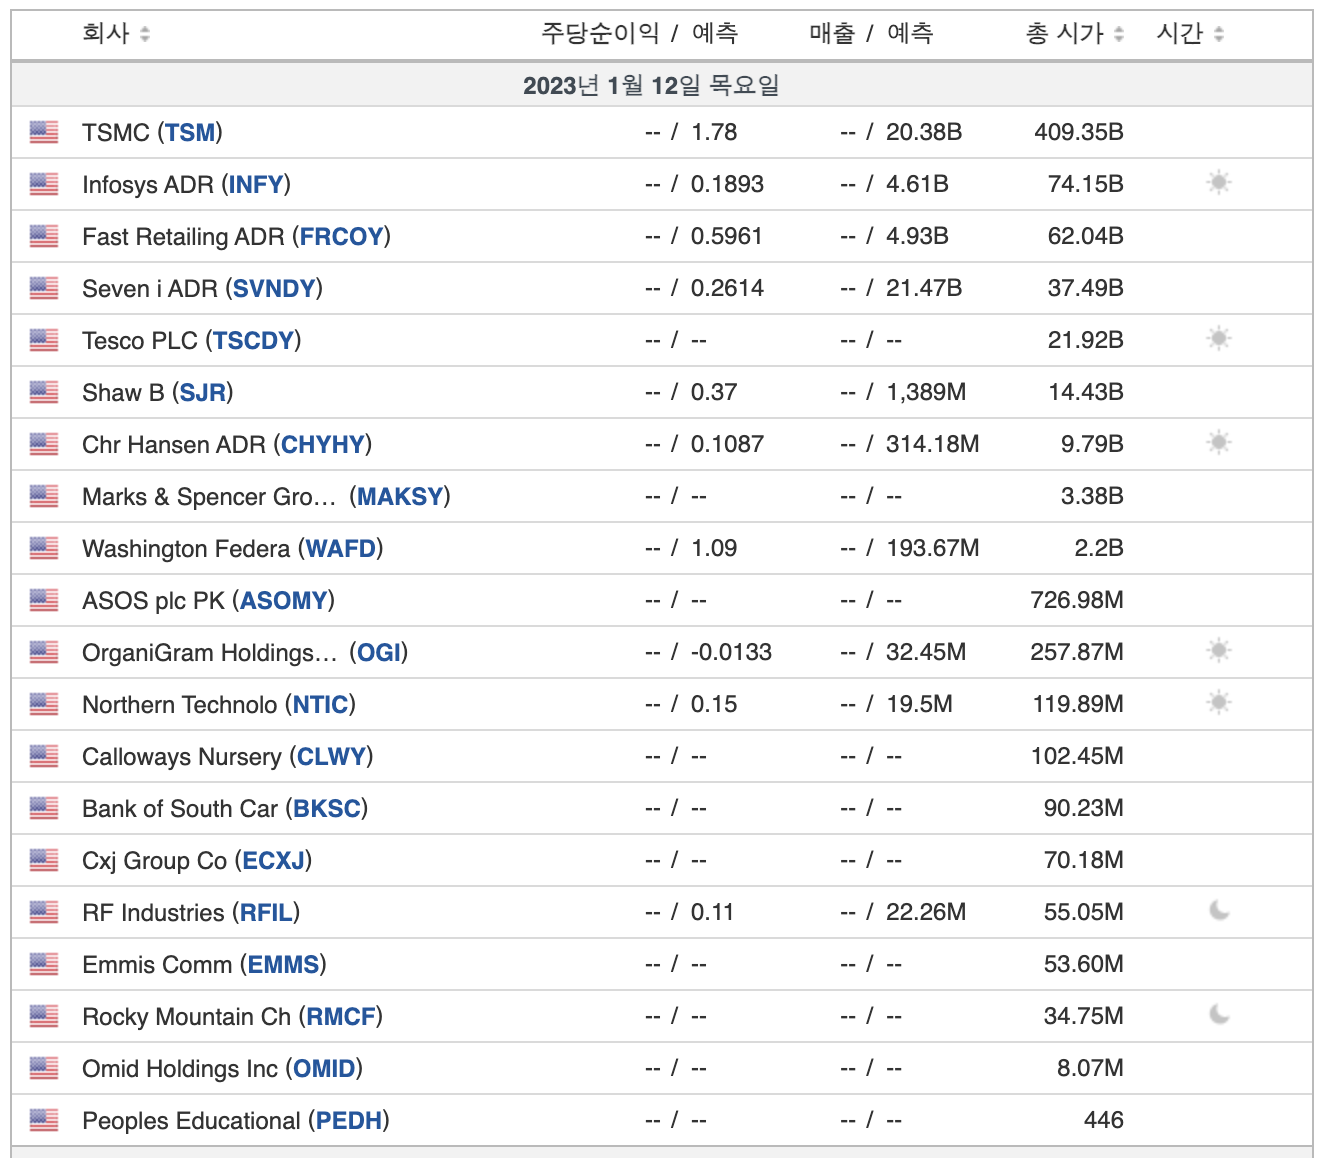The height and width of the screenshot is (1158, 1322).
Task: Click the flag icon beside Peoples Educational
Action: click(44, 1120)
